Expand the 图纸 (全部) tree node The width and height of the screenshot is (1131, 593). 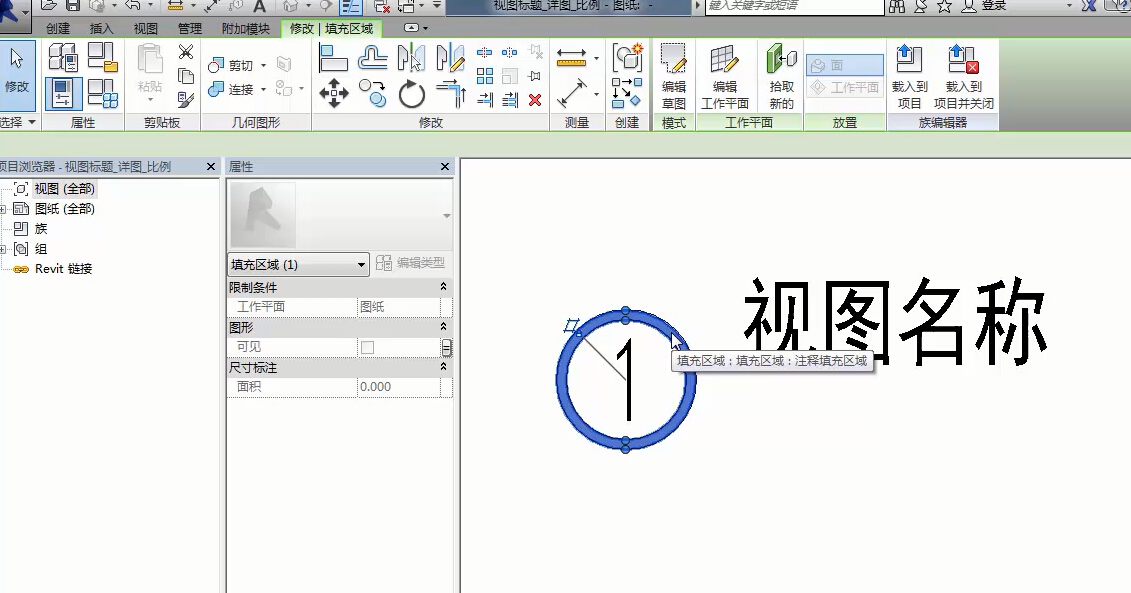[4, 209]
